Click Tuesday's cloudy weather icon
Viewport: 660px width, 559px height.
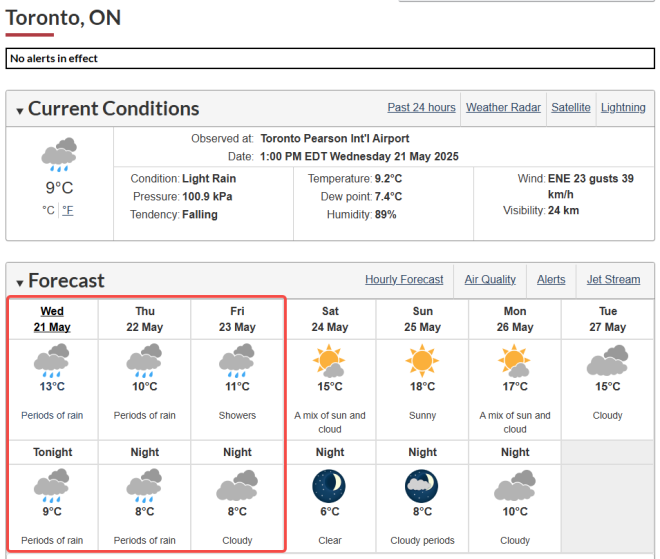(607, 359)
